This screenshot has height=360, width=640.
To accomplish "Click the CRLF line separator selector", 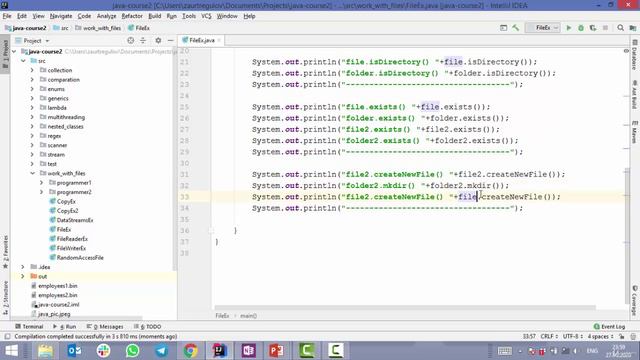I will pos(549,336).
